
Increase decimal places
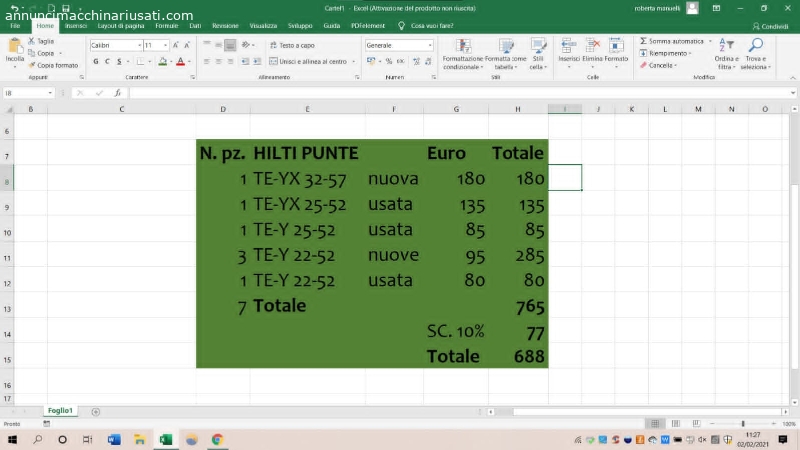416,61
